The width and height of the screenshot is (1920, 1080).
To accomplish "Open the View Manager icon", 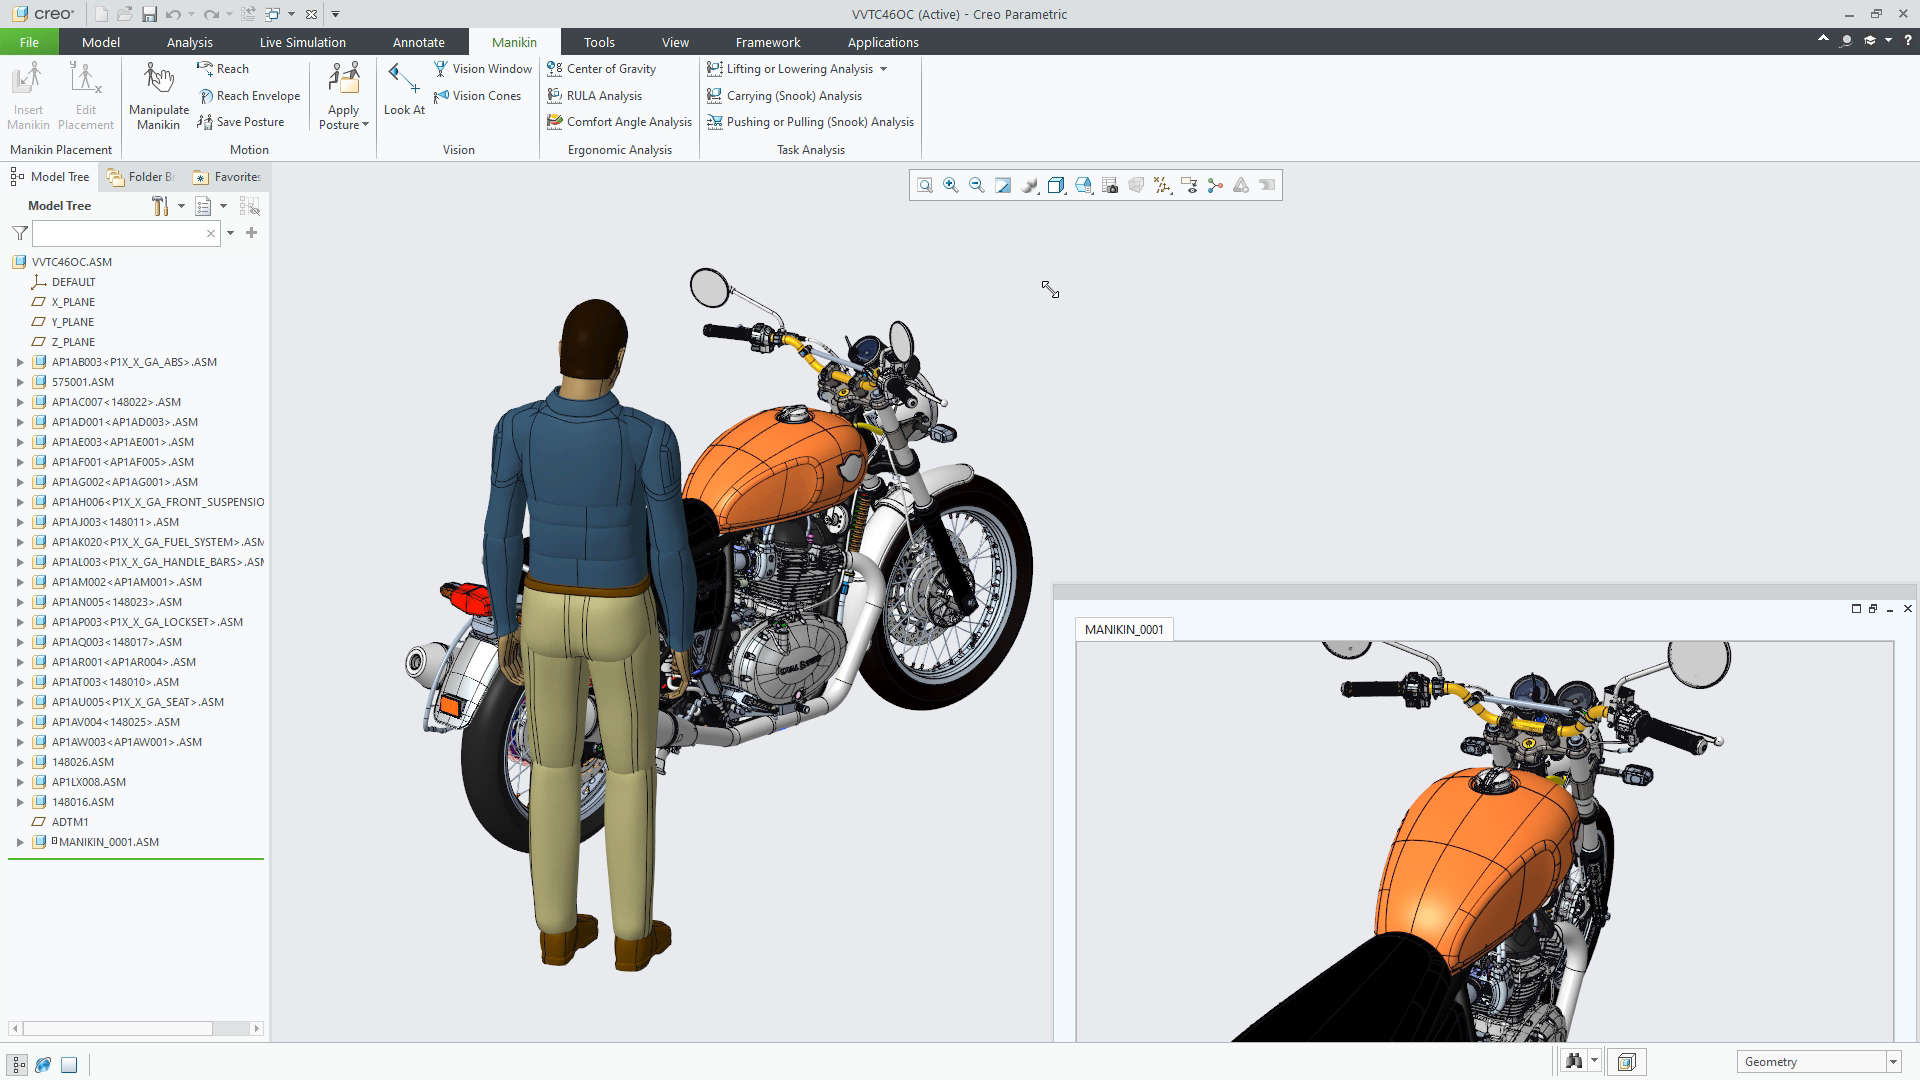I will 1110,185.
